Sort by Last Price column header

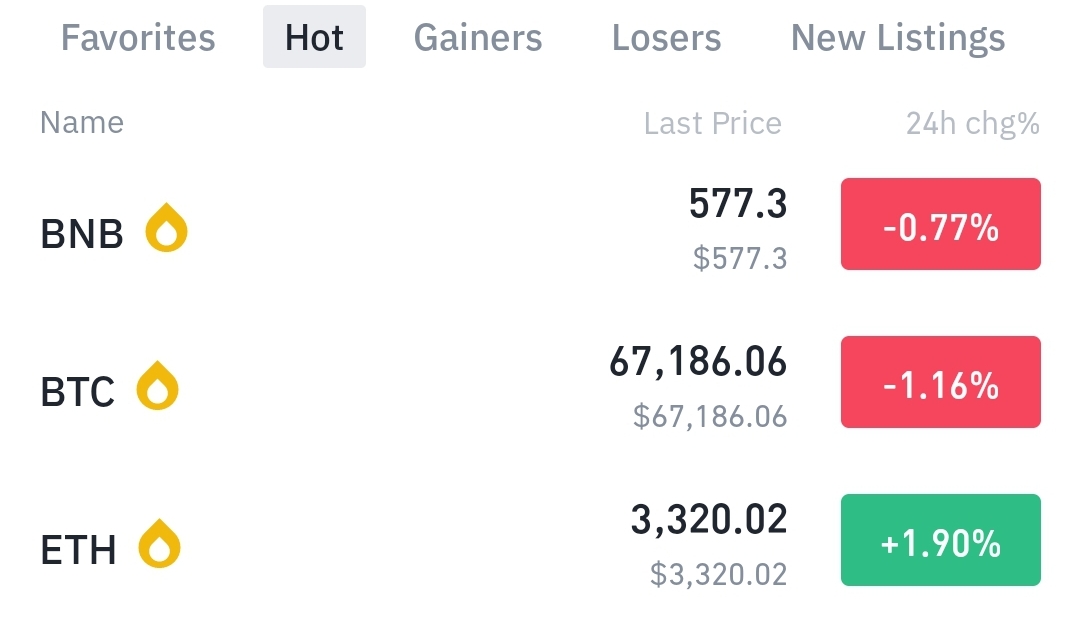(x=712, y=124)
